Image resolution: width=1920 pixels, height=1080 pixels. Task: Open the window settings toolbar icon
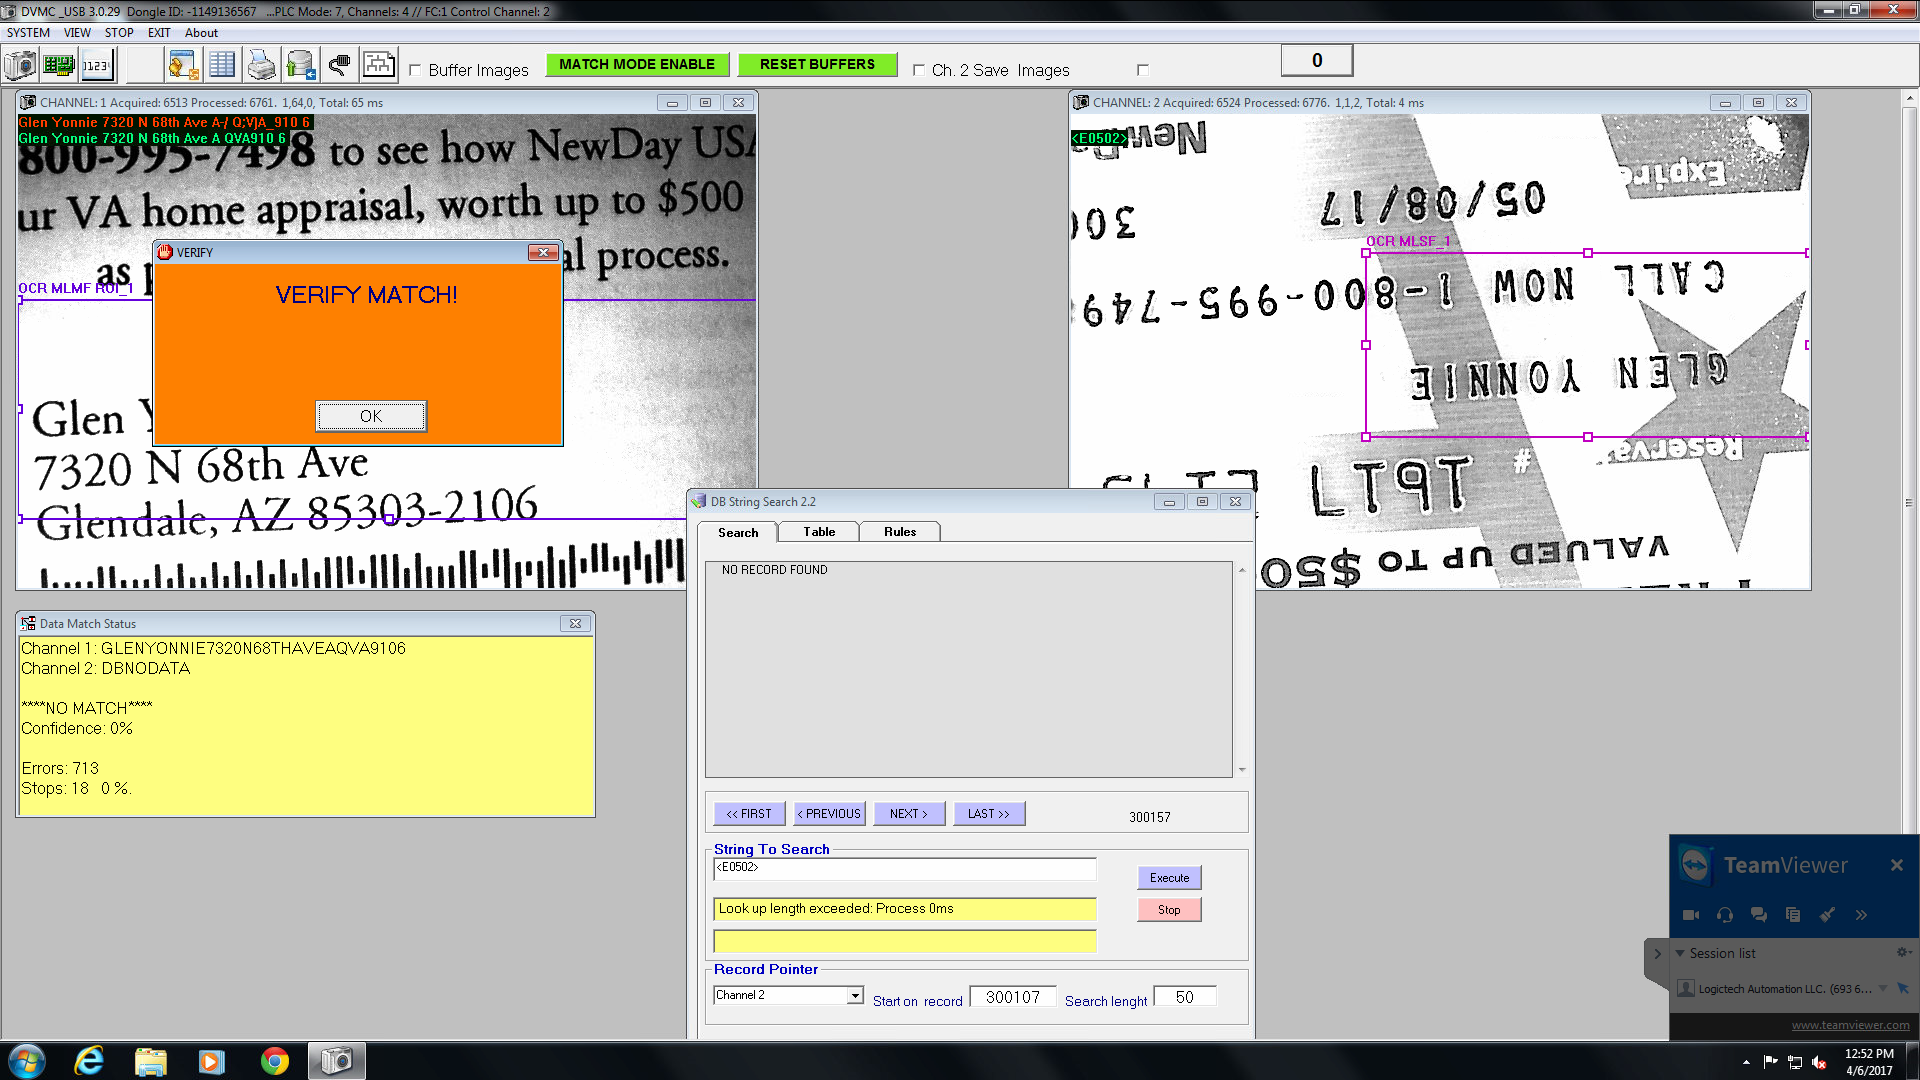pyautogui.click(x=183, y=66)
